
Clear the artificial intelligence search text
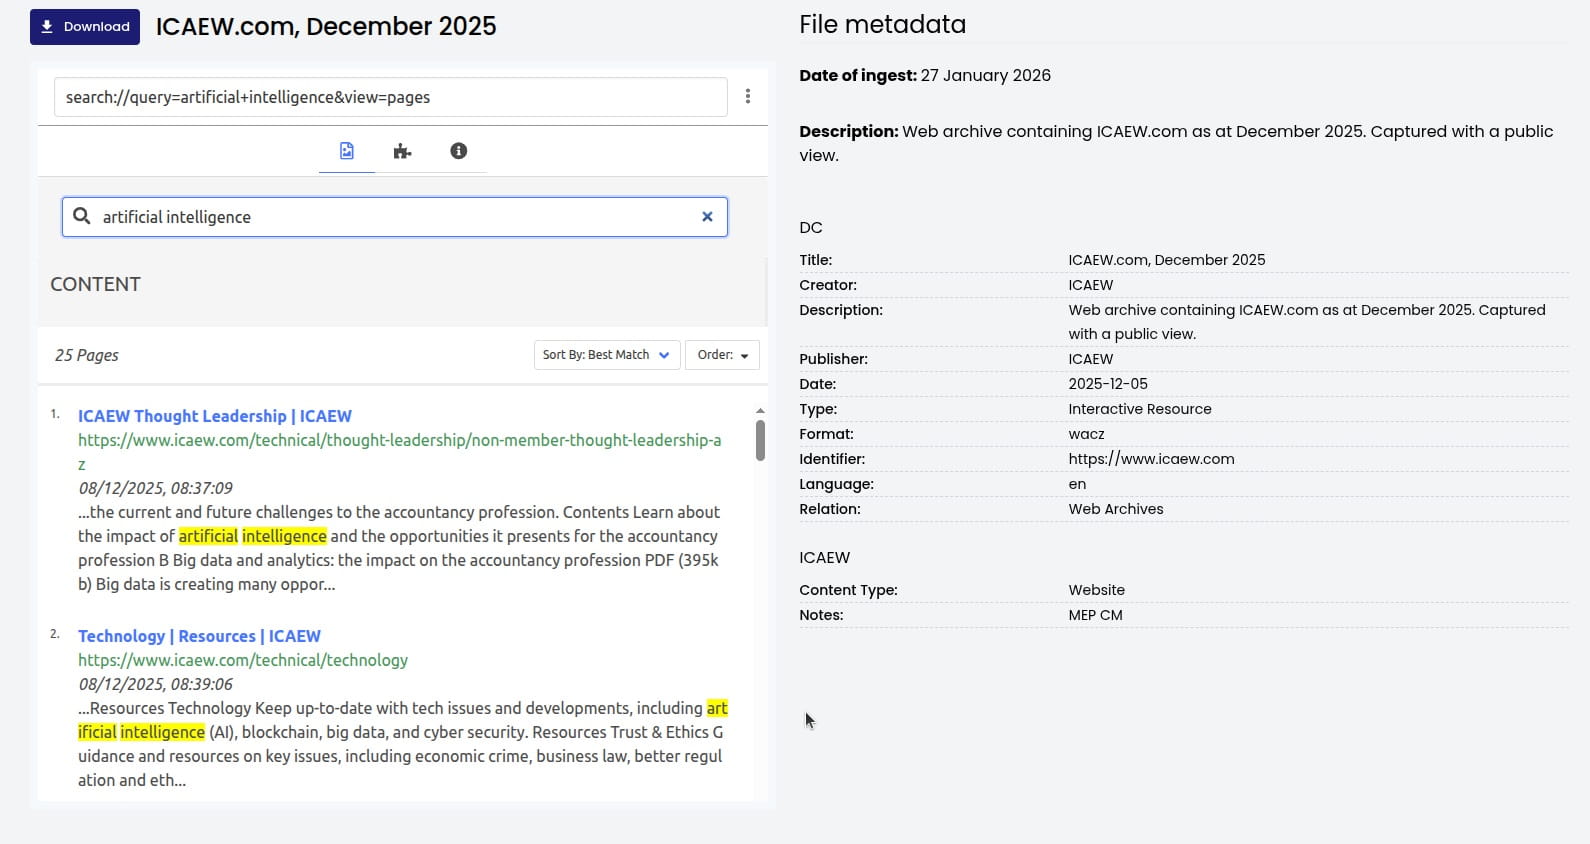tap(707, 216)
